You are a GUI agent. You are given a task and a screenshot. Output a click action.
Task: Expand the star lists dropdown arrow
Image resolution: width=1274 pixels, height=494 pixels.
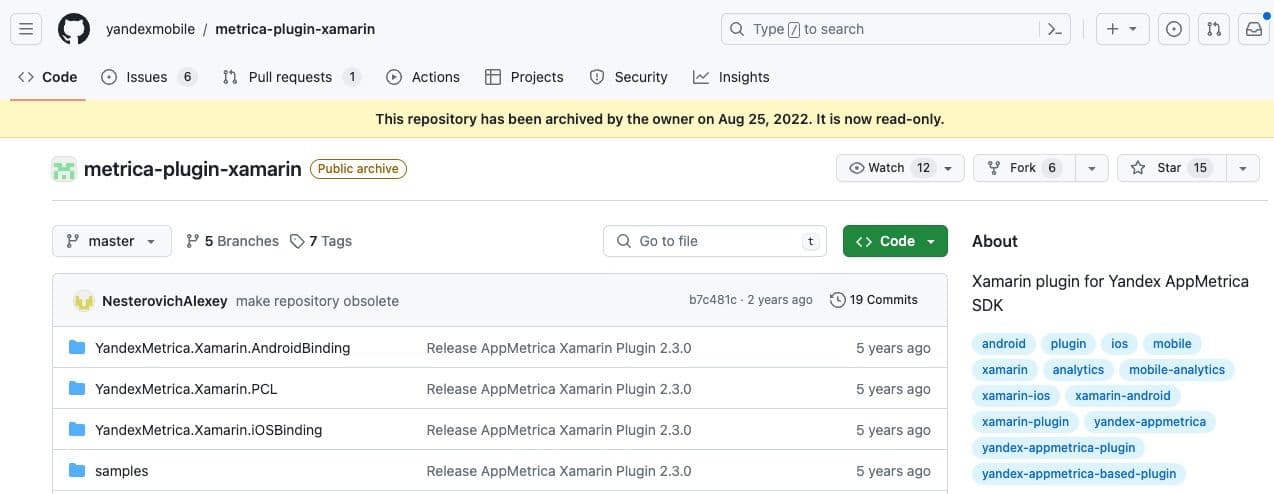tap(1243, 168)
